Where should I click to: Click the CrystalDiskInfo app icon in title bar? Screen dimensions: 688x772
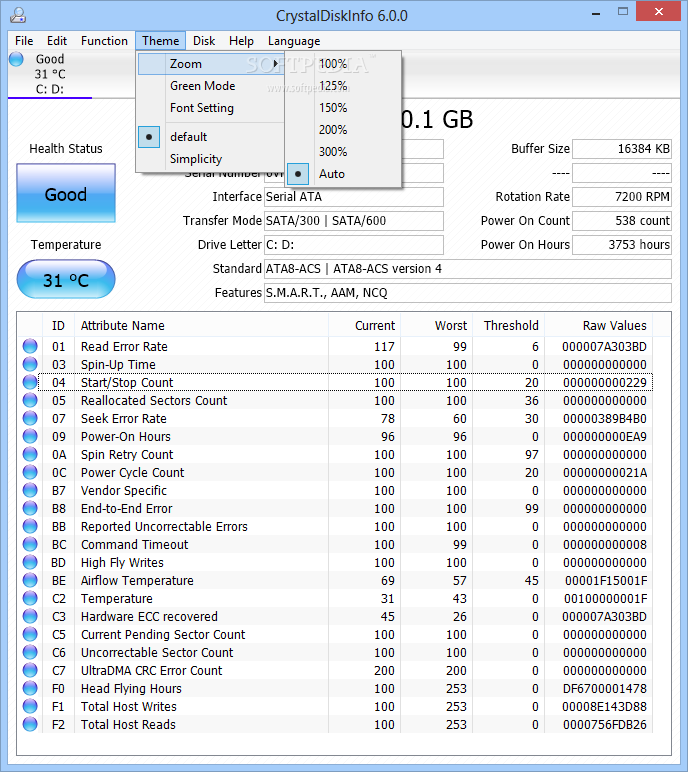18,15
